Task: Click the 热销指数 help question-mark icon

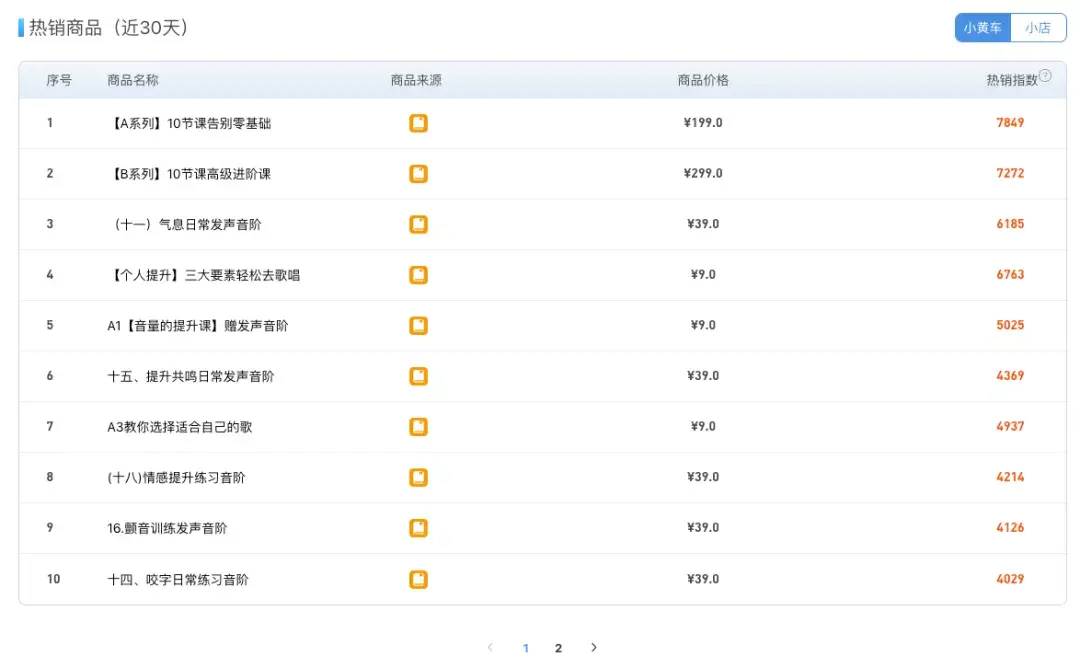Action: (x=1045, y=75)
